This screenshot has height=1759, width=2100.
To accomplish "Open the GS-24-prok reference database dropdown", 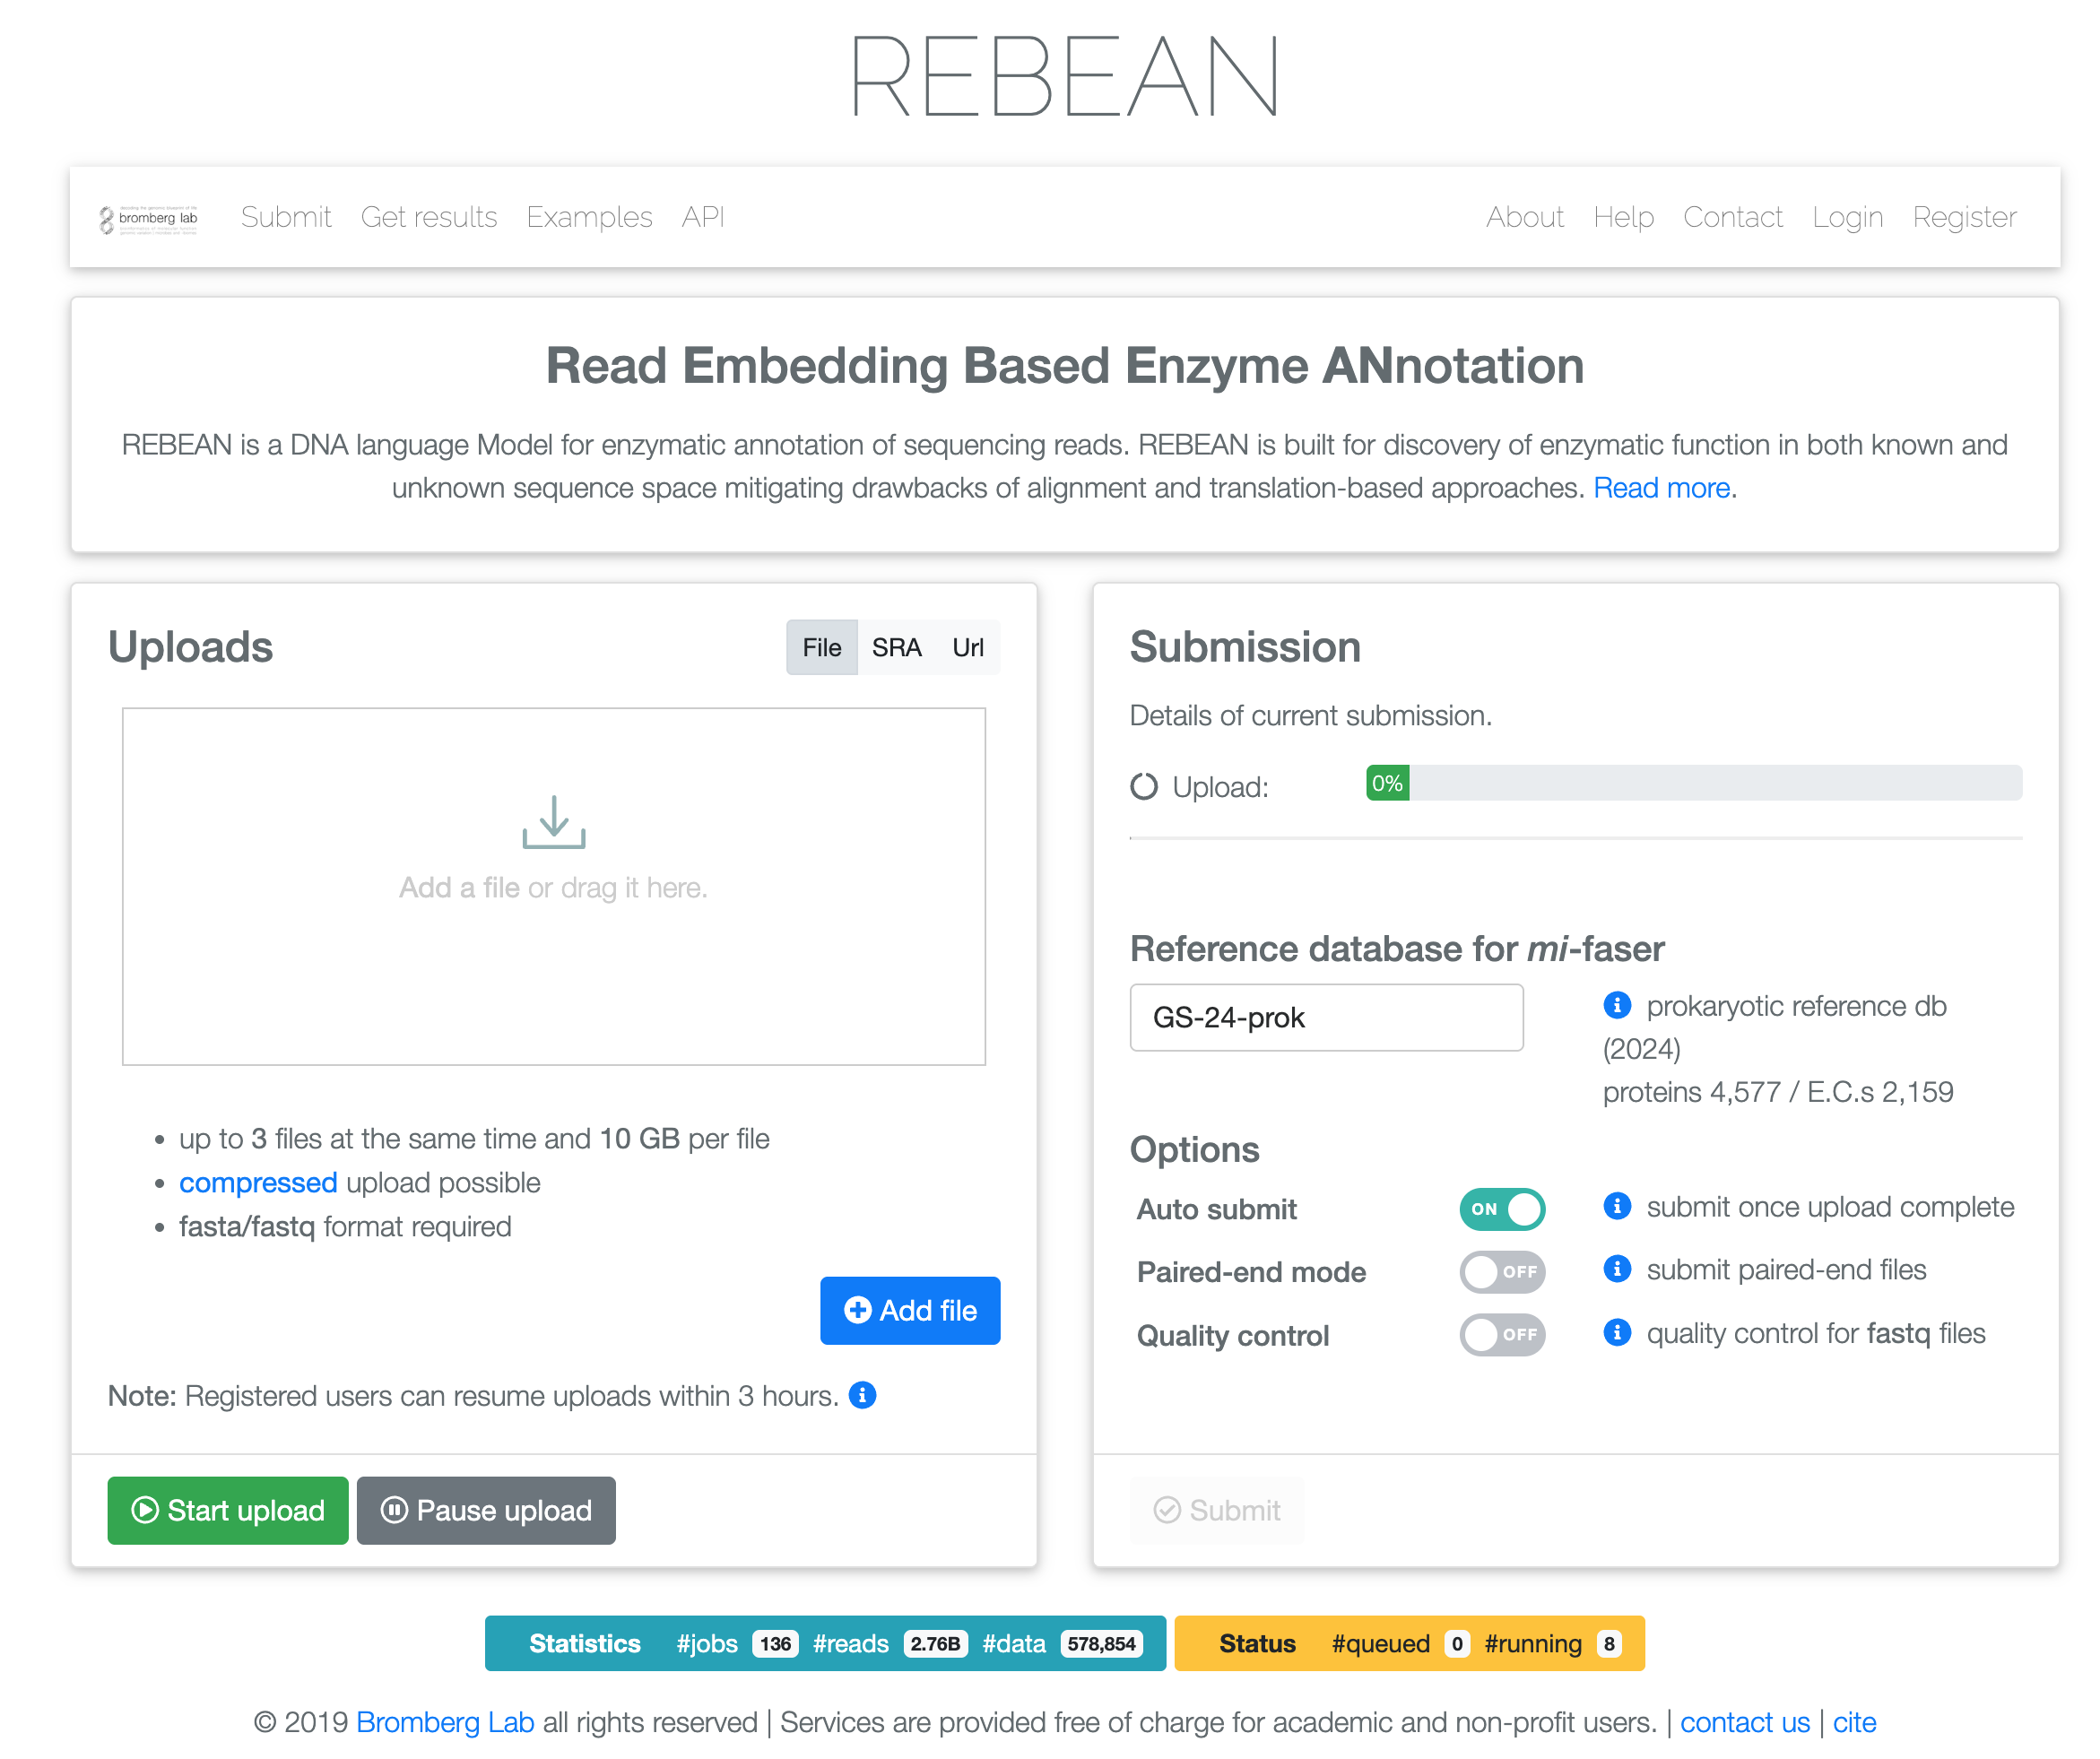I will [x=1326, y=1017].
